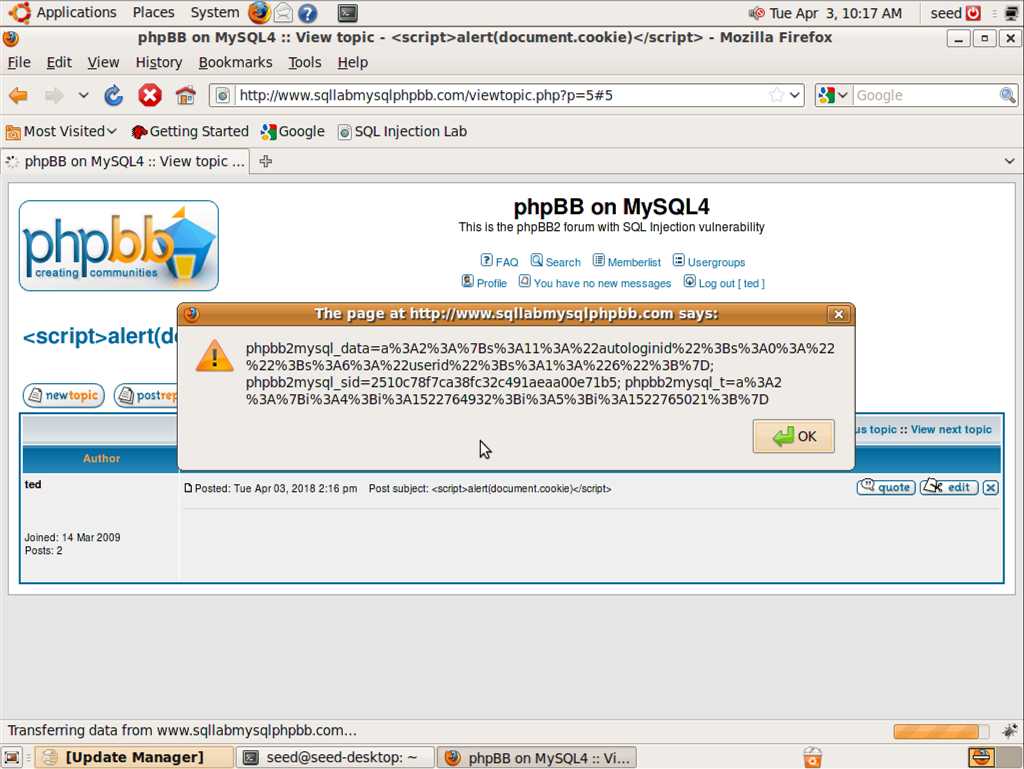Image resolution: width=1024 pixels, height=769 pixels.
Task: Close the alert dialog with X
Action: (x=839, y=315)
